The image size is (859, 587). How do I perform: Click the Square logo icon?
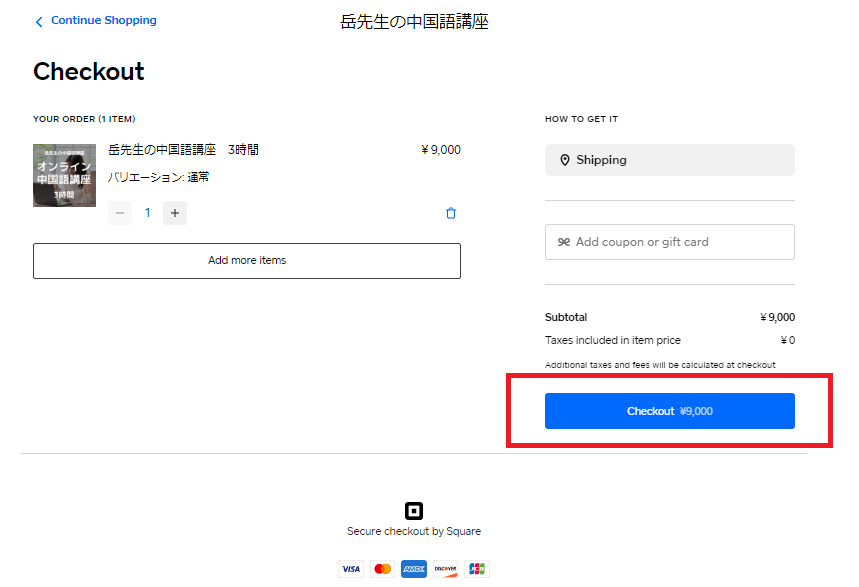(414, 511)
